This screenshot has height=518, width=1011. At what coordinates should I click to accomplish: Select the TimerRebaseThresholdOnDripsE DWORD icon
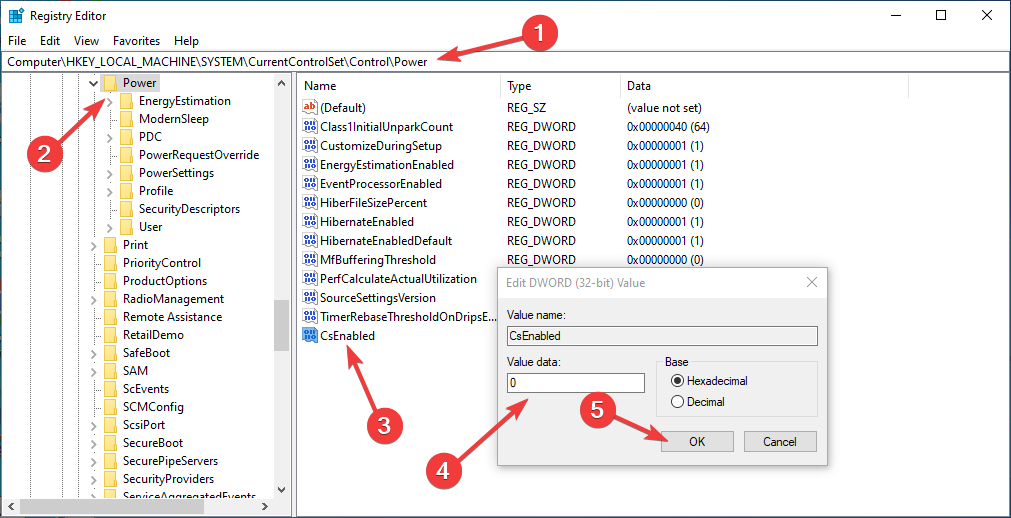(x=310, y=317)
